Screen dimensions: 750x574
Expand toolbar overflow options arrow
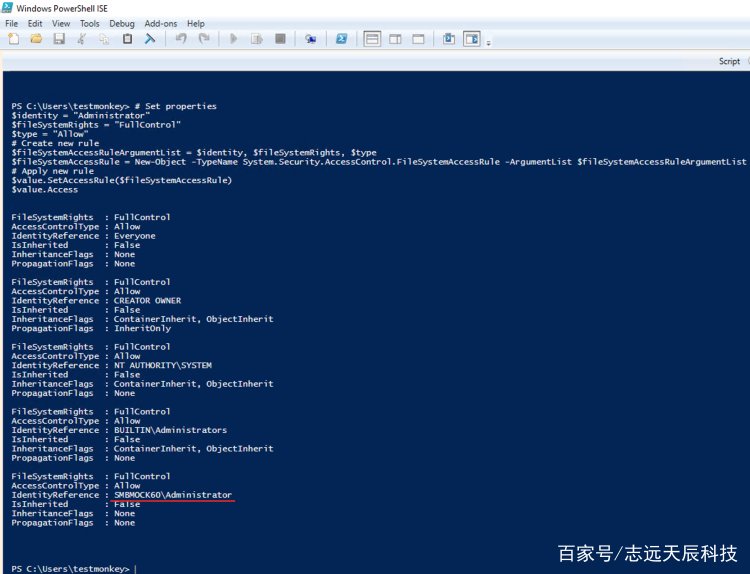[488, 43]
